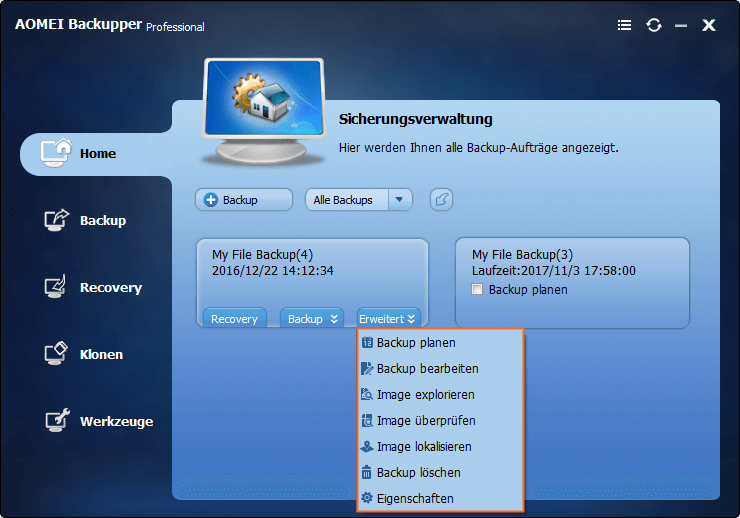Click the calendar icon beside Backup planen
The width and height of the screenshot is (740, 518).
tap(367, 343)
